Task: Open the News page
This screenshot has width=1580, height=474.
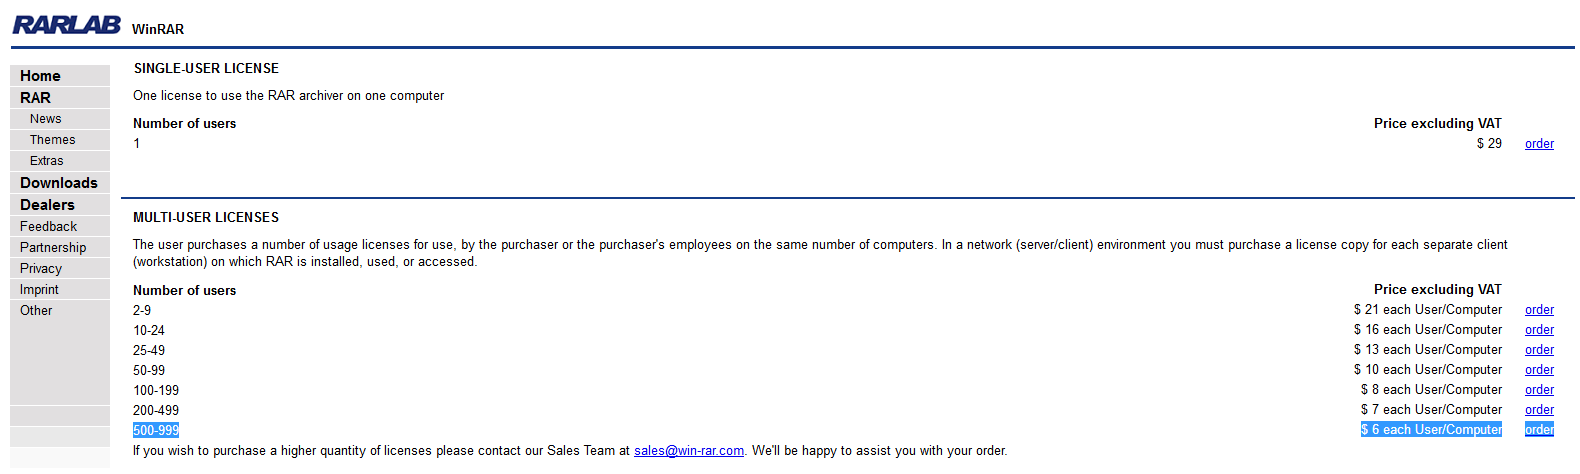Action: 45,119
